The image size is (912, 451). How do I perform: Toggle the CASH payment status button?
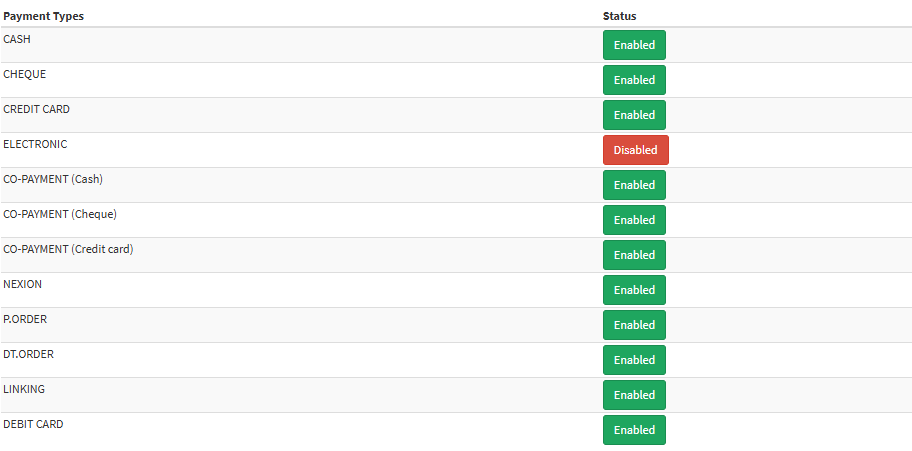tap(634, 45)
